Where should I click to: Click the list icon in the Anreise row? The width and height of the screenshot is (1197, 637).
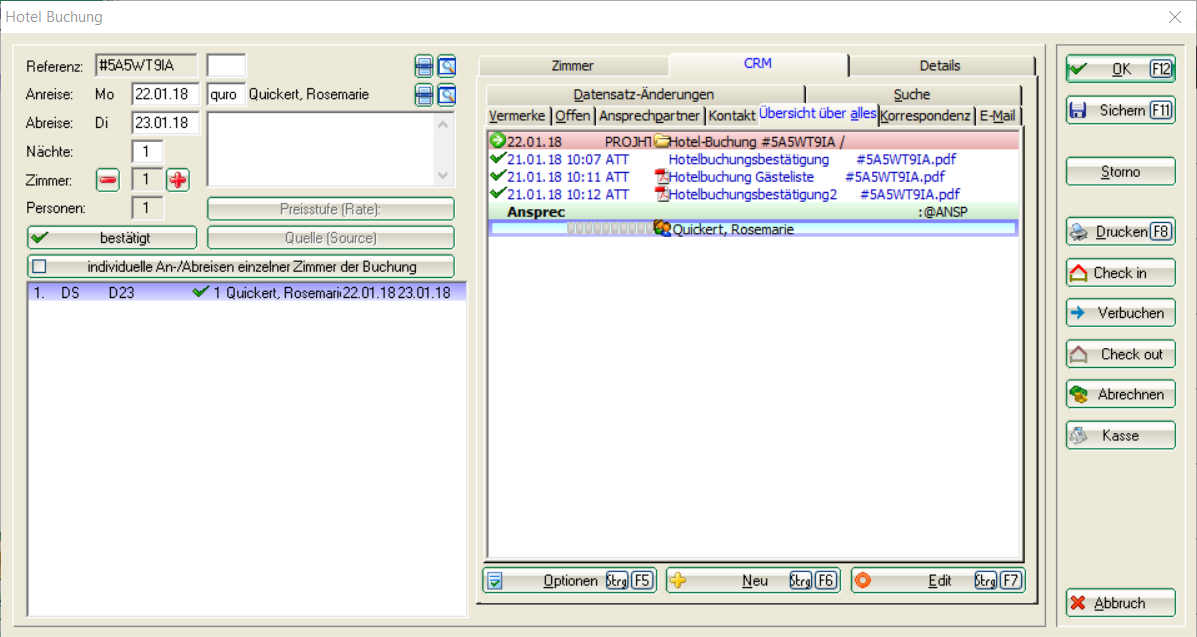[x=424, y=95]
